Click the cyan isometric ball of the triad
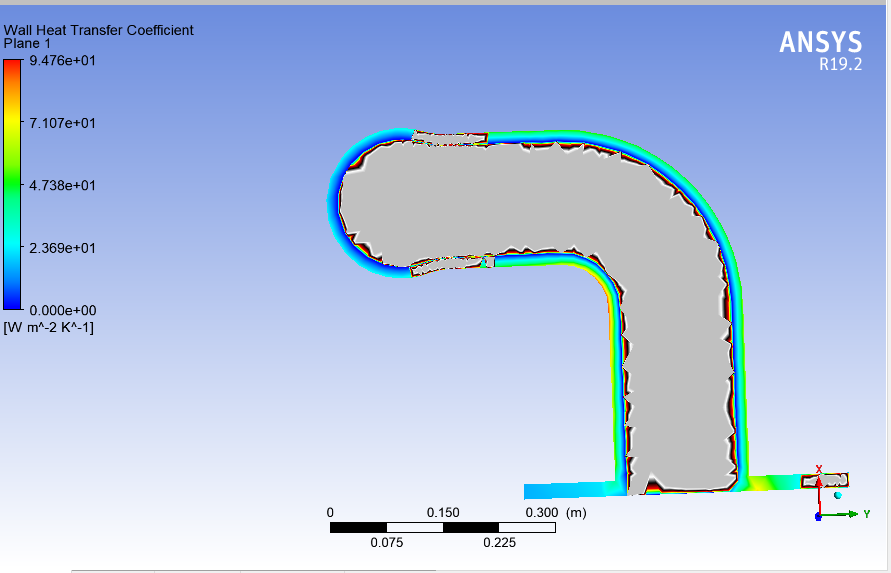Viewport: 891px width, 573px height. pyautogui.click(x=838, y=495)
